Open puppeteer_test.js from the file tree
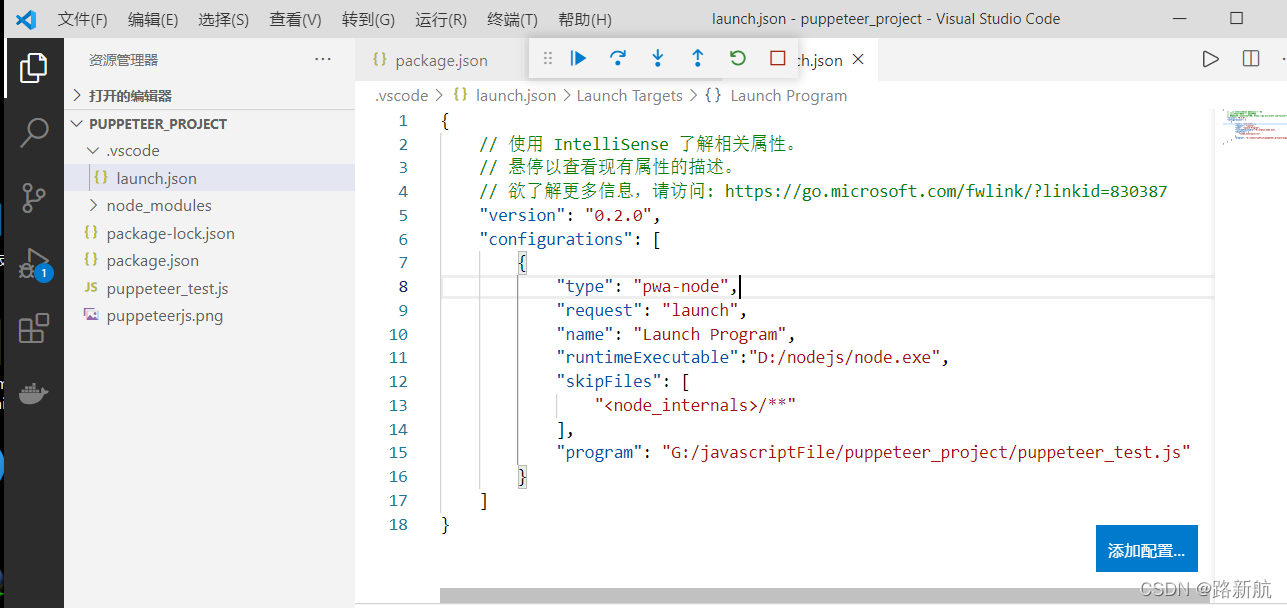The height and width of the screenshot is (608, 1287). coord(210,289)
